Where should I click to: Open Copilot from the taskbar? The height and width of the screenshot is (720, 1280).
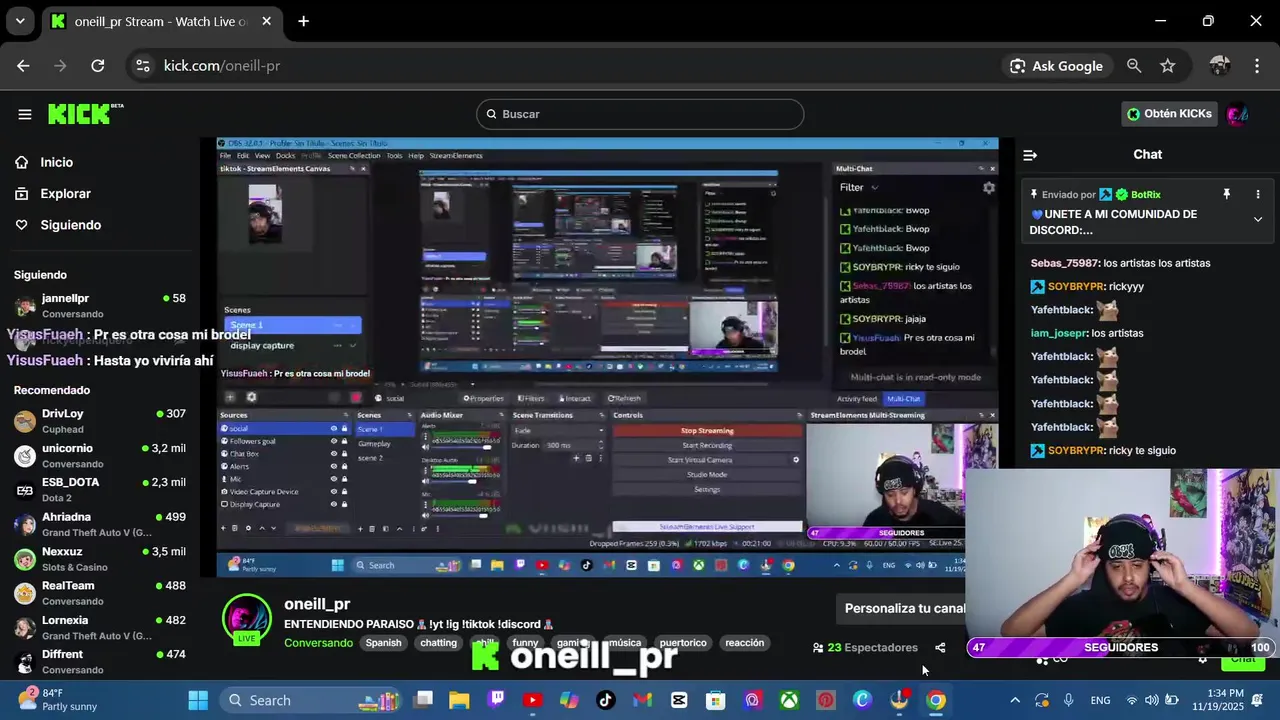pos(569,700)
